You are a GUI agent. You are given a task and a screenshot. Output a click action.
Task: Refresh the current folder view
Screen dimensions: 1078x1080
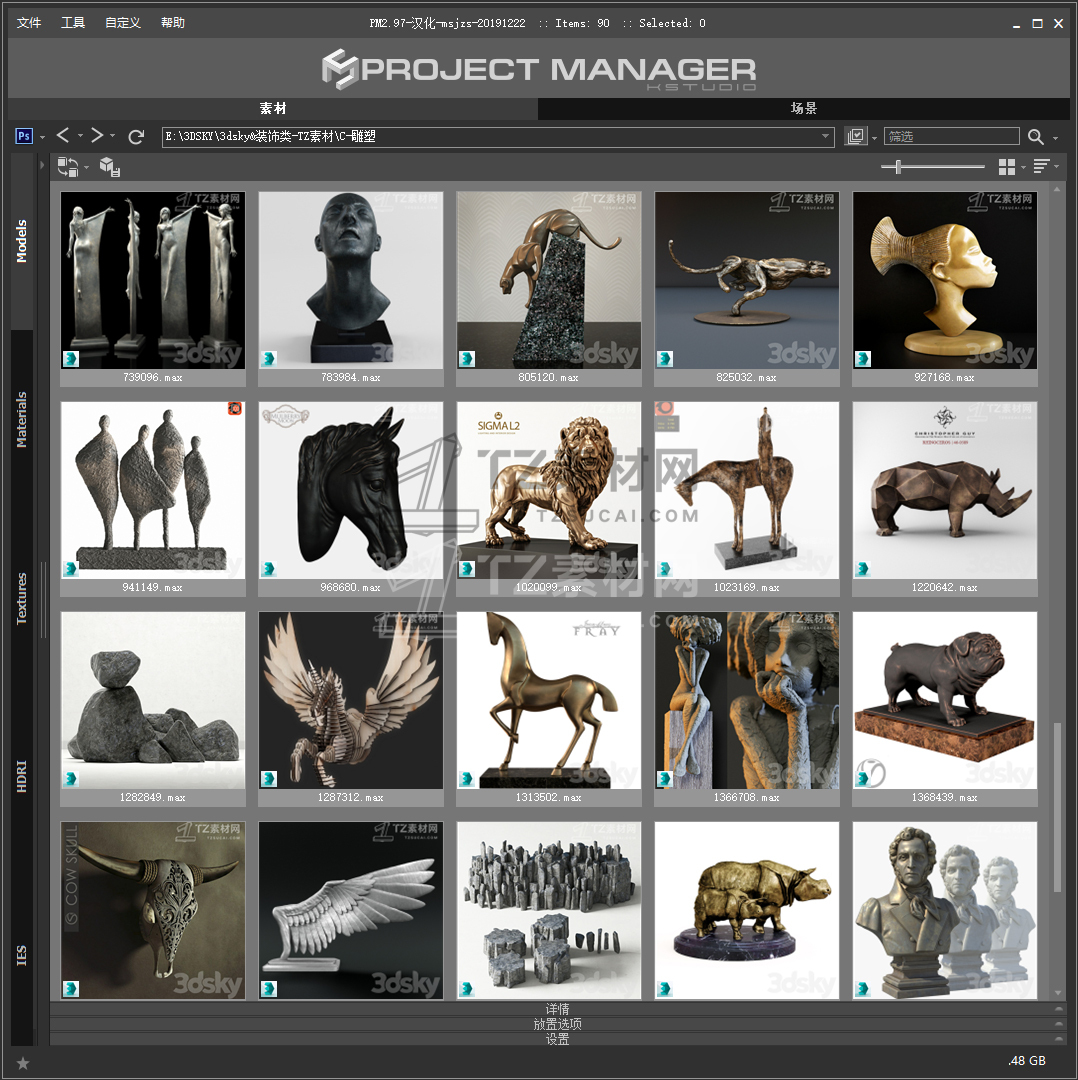click(x=136, y=136)
